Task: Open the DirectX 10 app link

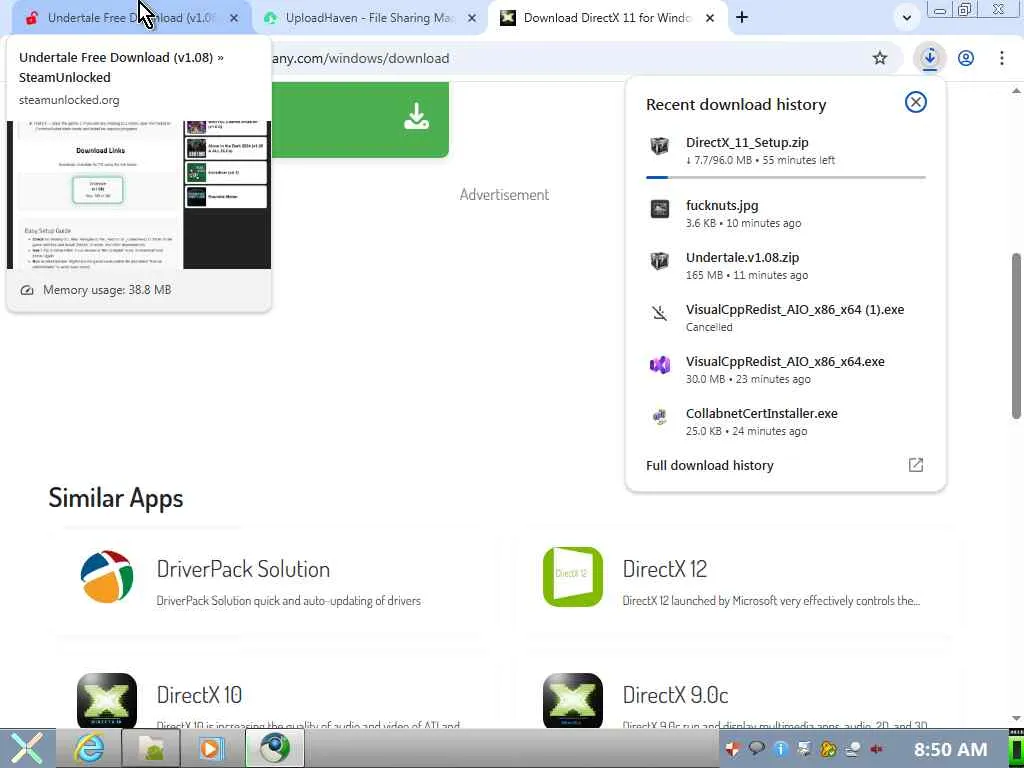Action: coord(199,695)
